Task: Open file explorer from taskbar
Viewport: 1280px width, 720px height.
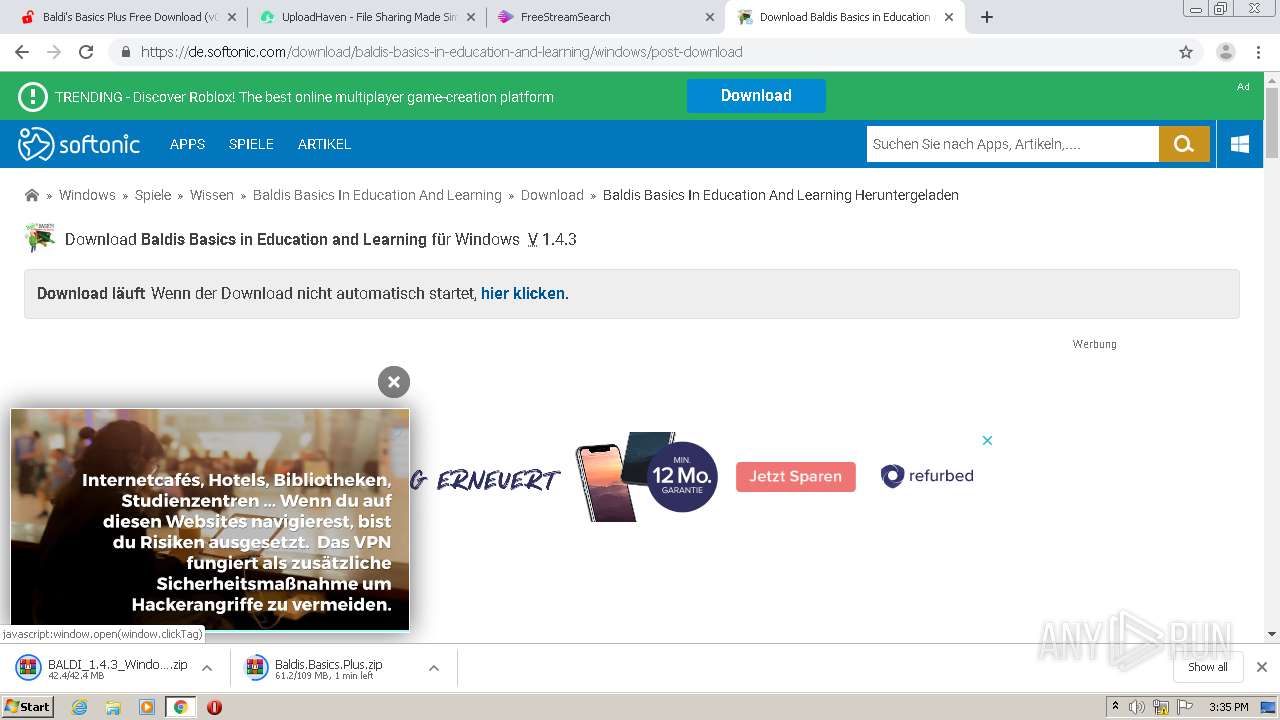Action: pyautogui.click(x=113, y=707)
